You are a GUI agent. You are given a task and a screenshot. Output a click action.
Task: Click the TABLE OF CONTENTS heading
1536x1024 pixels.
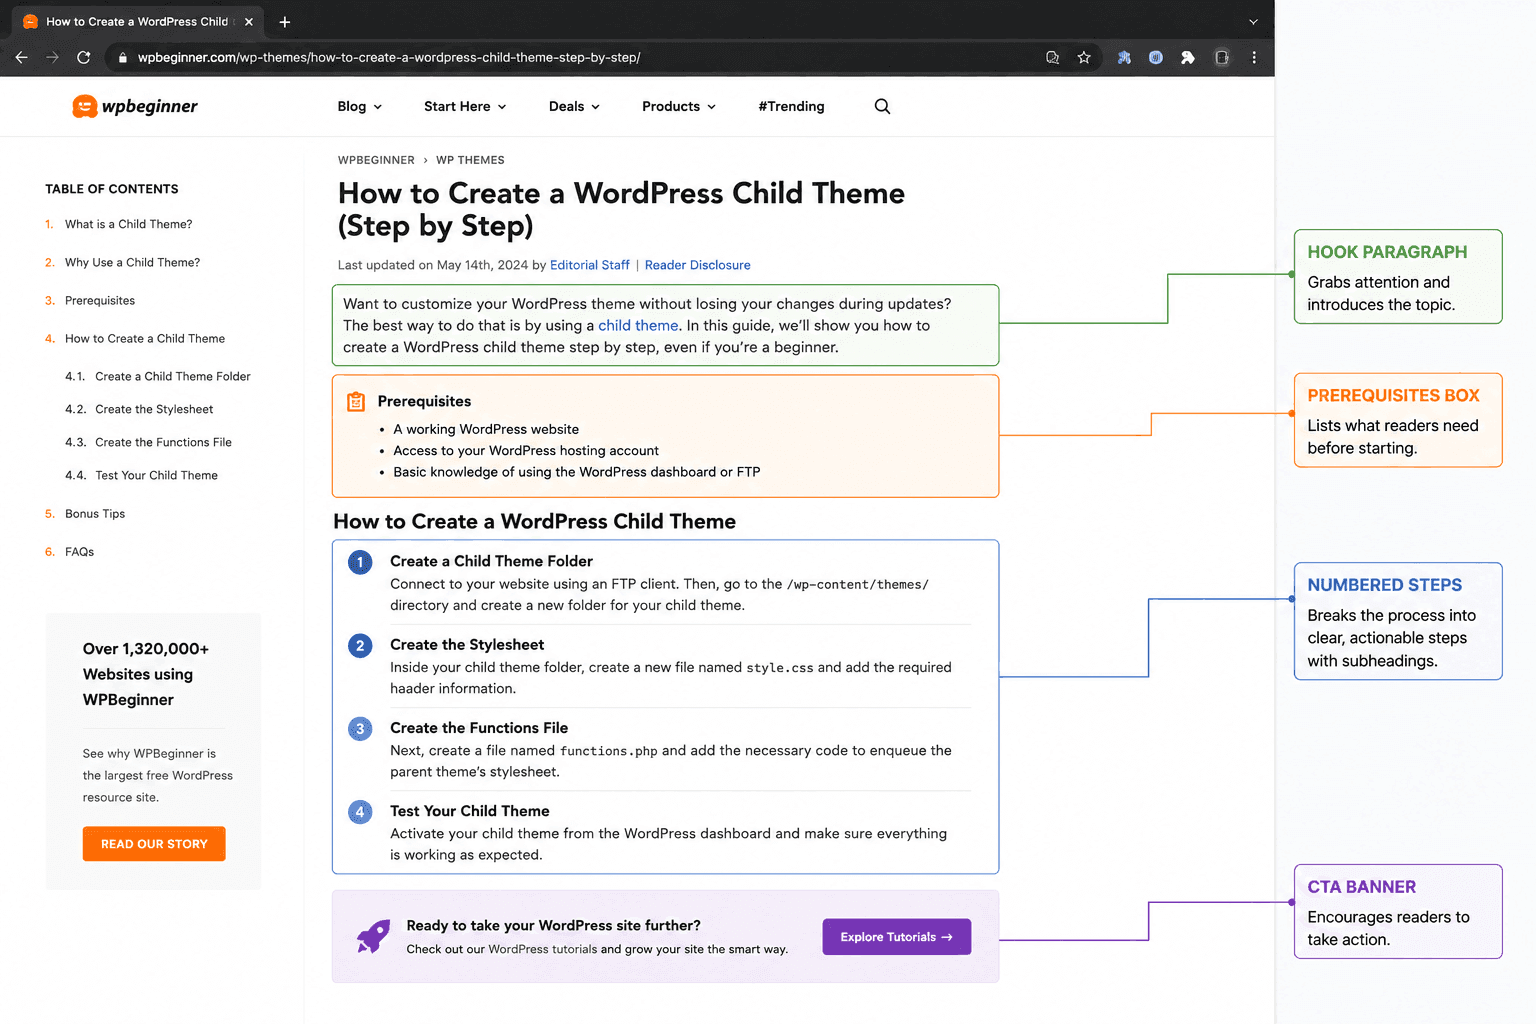pyautogui.click(x=112, y=189)
